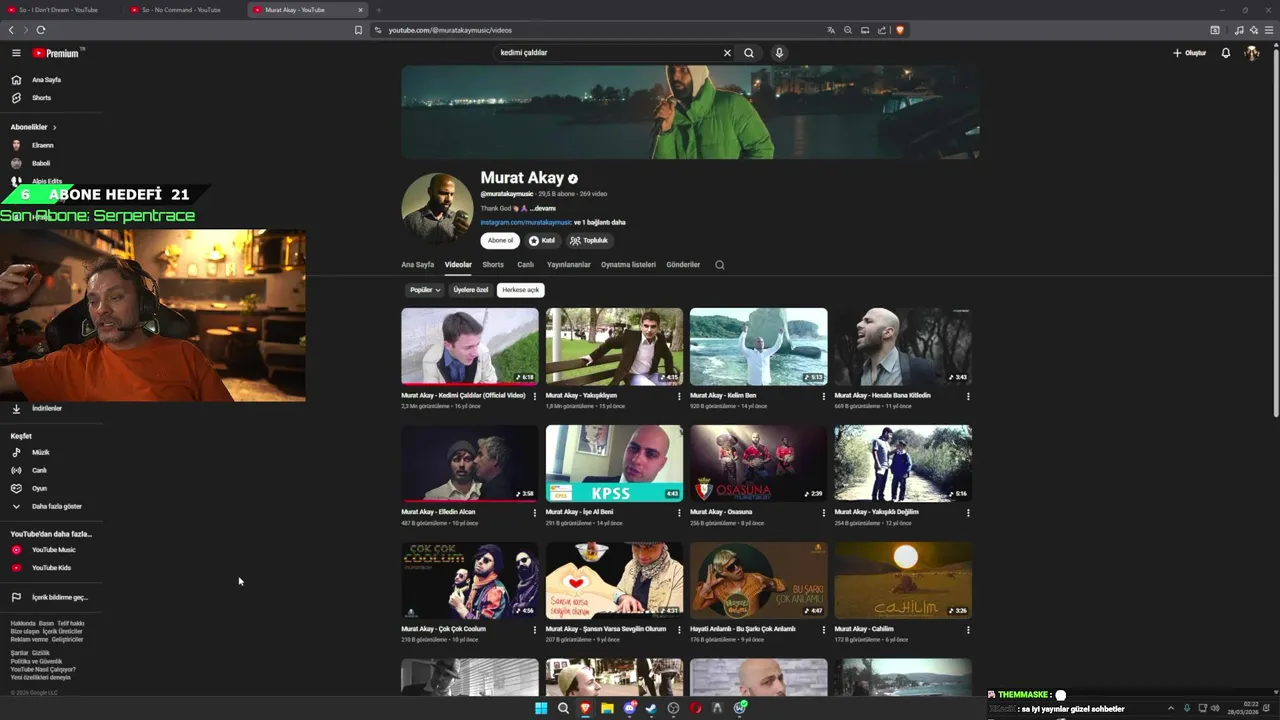Clear the search box text
This screenshot has width=1280, height=720.
point(727,53)
